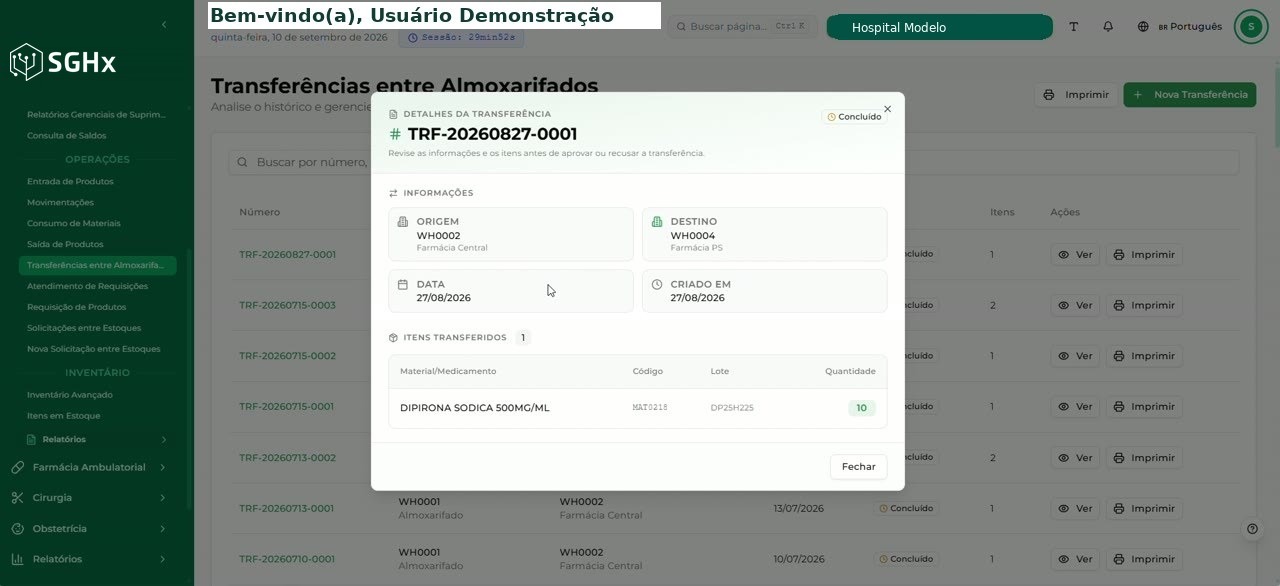The width and height of the screenshot is (1280, 586).
Task: Click Ver for TRF-20260710-0001 row
Action: tap(1075, 560)
